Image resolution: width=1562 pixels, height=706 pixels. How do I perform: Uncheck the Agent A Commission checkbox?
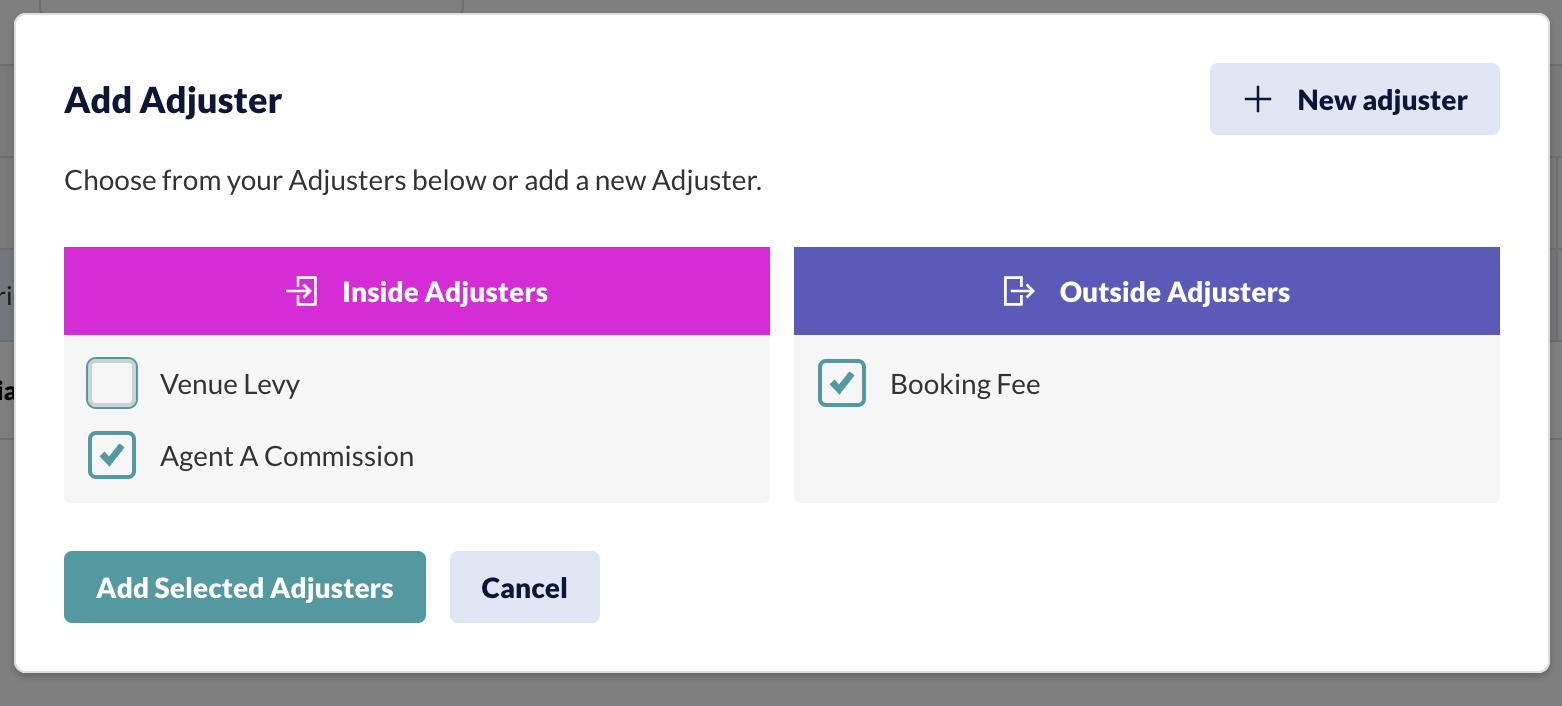coord(112,456)
